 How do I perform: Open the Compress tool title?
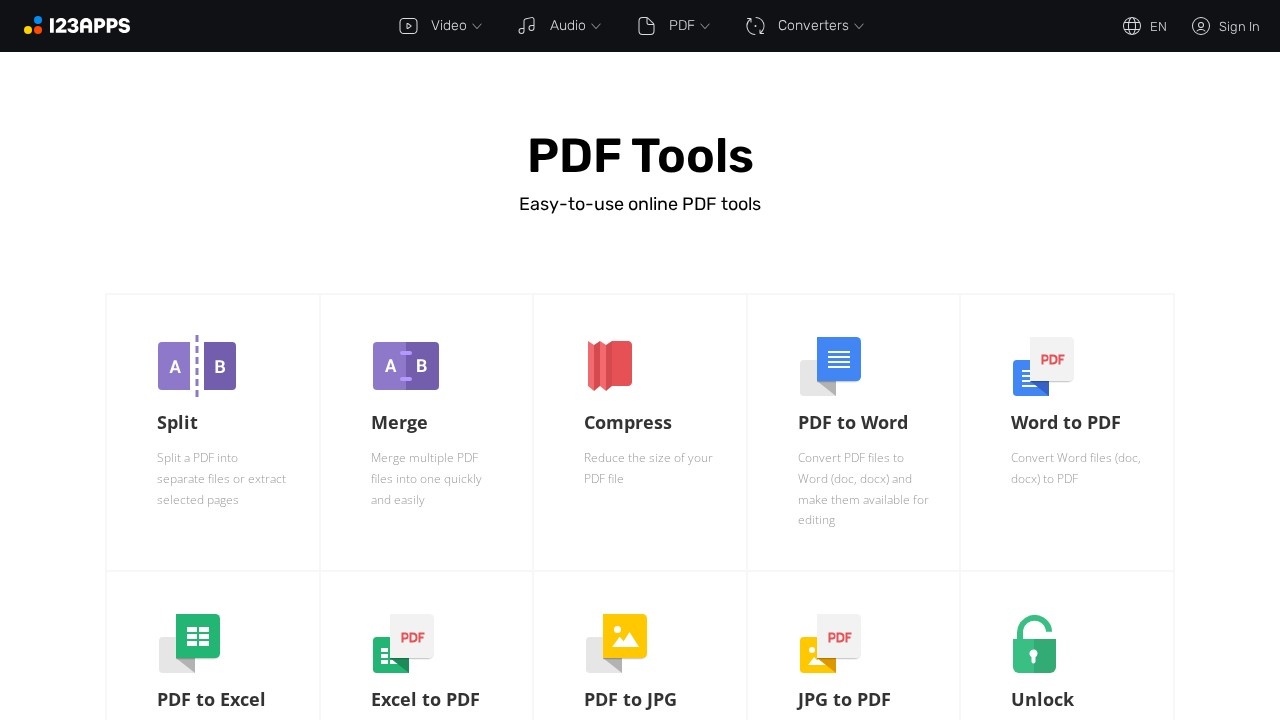point(628,422)
